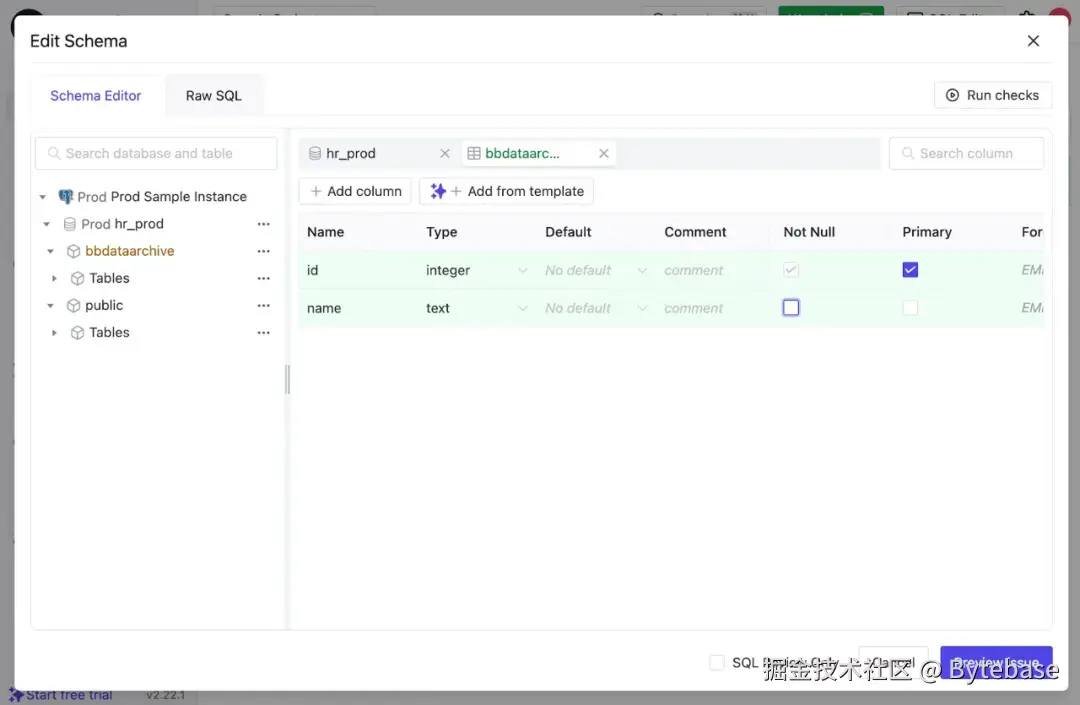This screenshot has width=1080, height=705.
Task: Collapse the bbdataarchive schema node
Action: (50, 251)
